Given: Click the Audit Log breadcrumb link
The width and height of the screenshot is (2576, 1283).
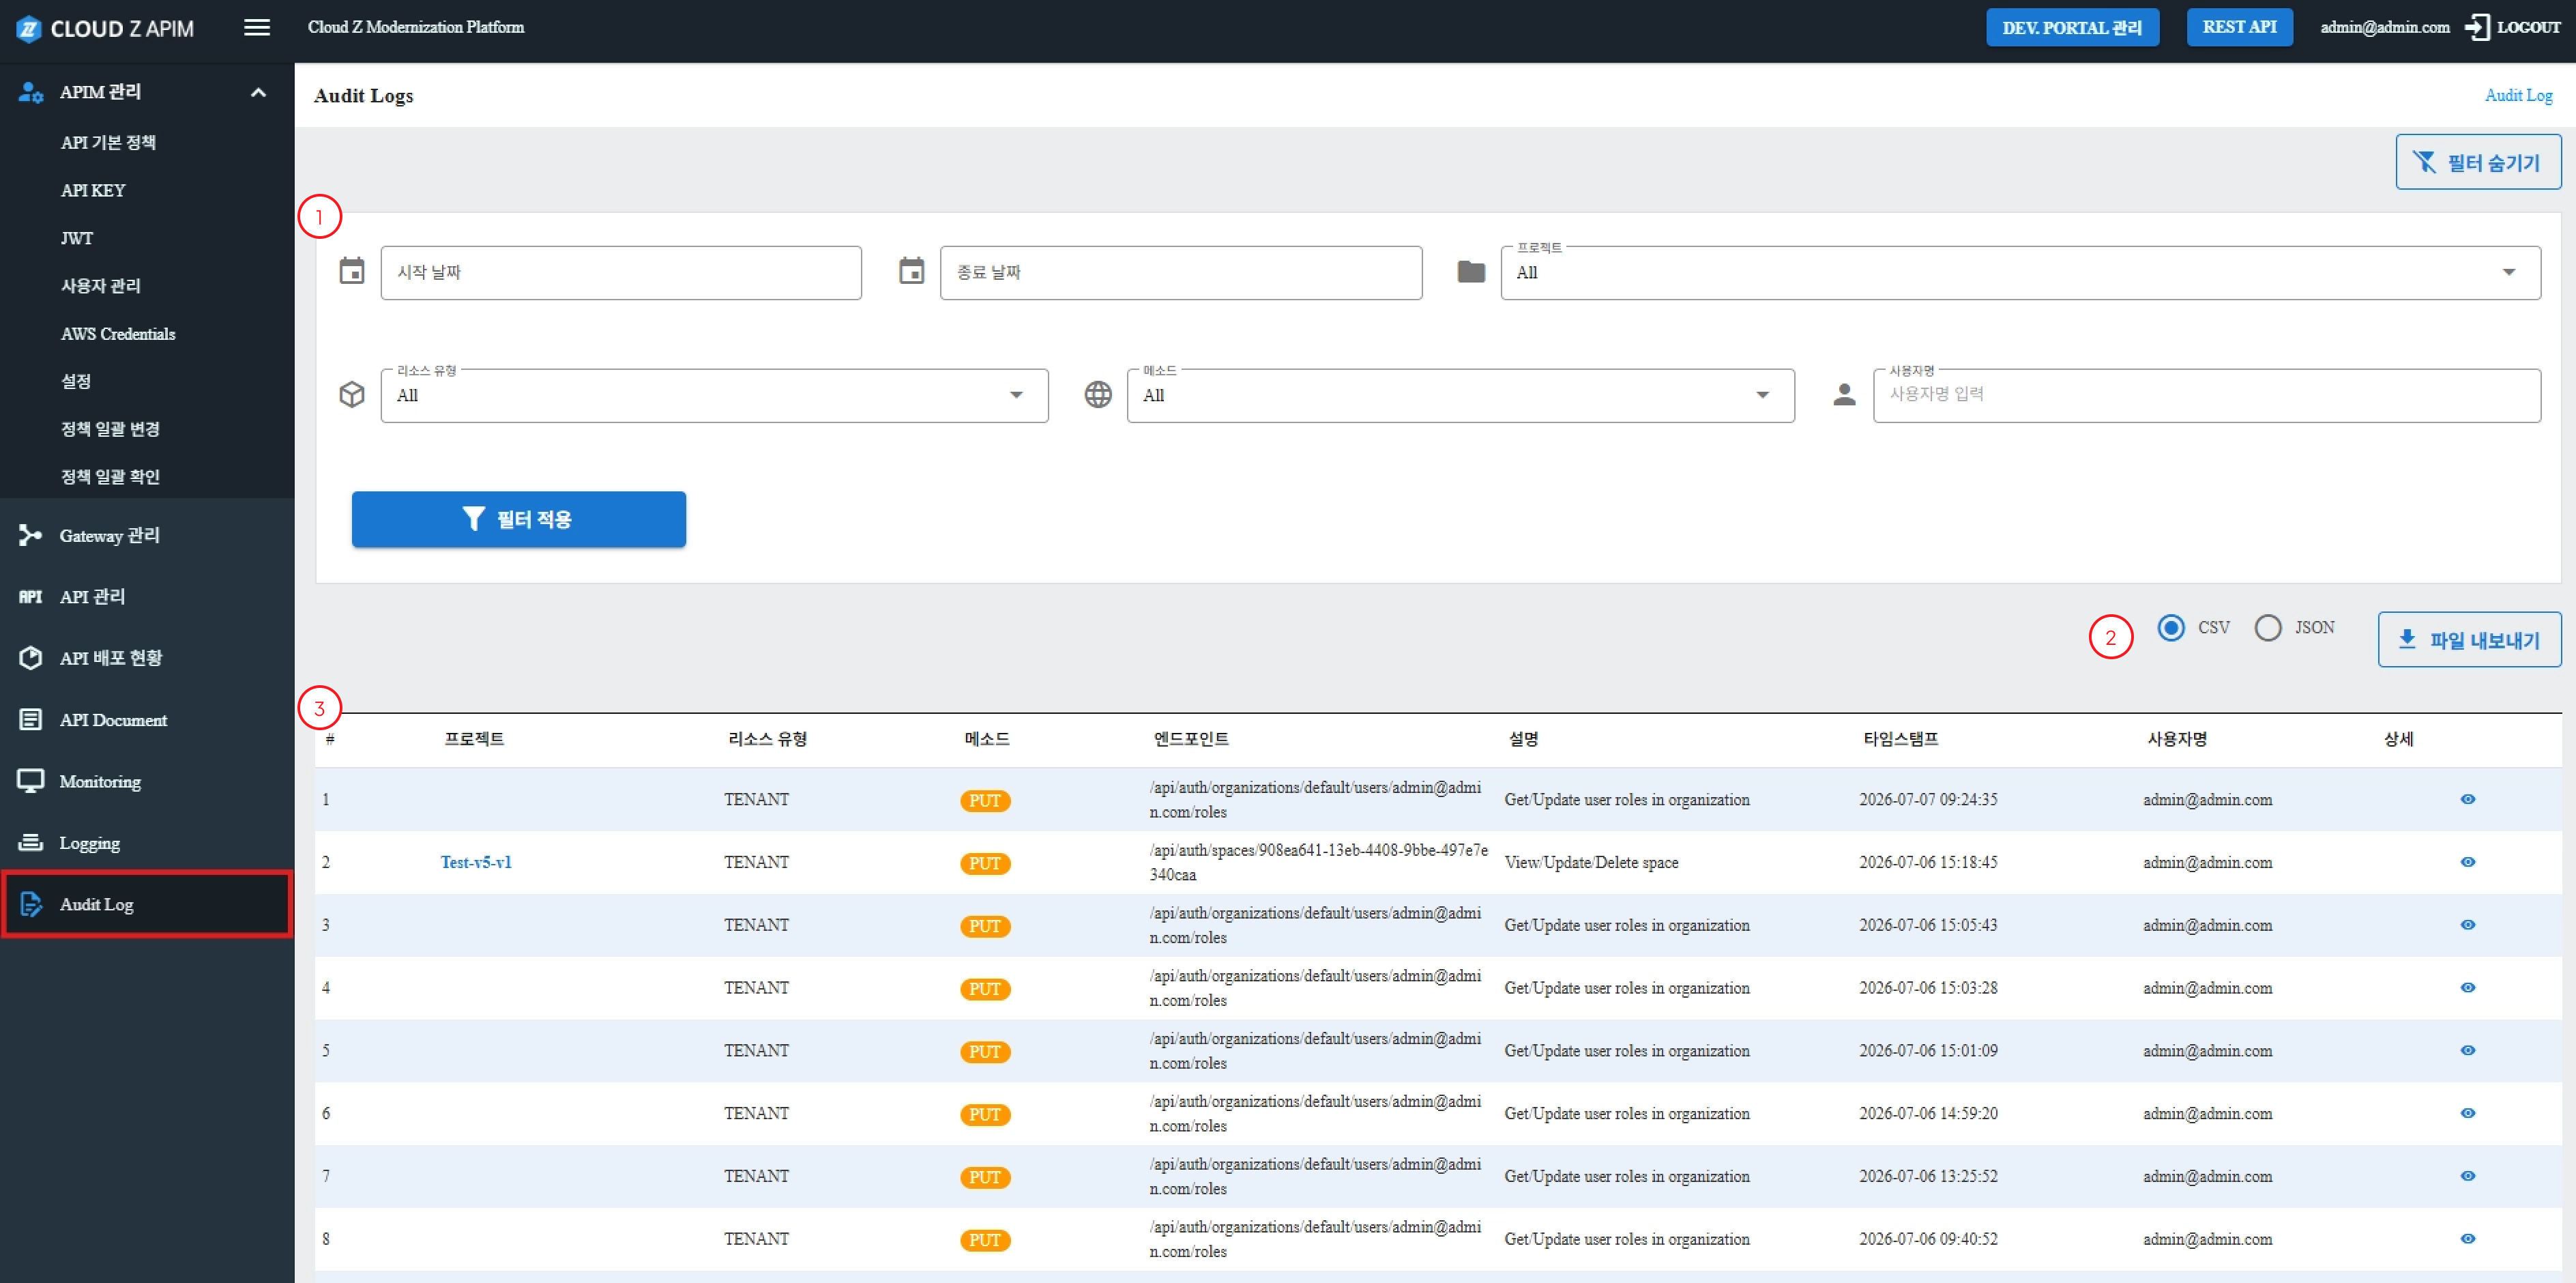Looking at the screenshot, I should click(x=2518, y=95).
